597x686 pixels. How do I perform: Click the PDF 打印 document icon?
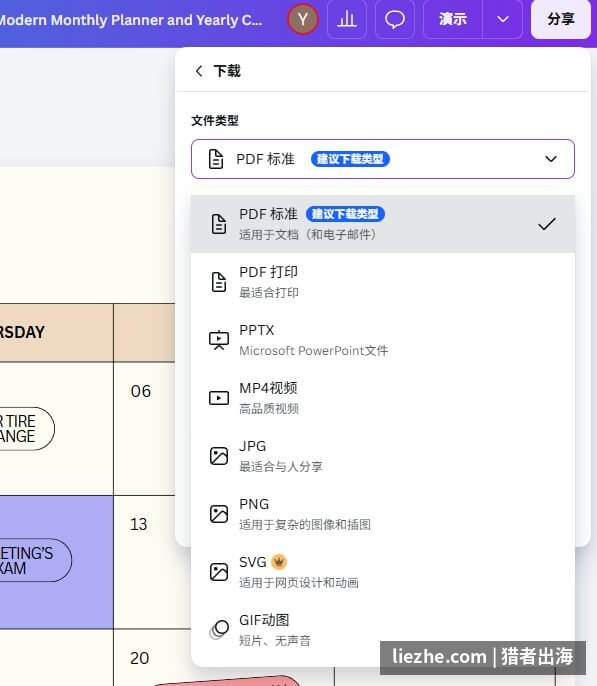[219, 282]
